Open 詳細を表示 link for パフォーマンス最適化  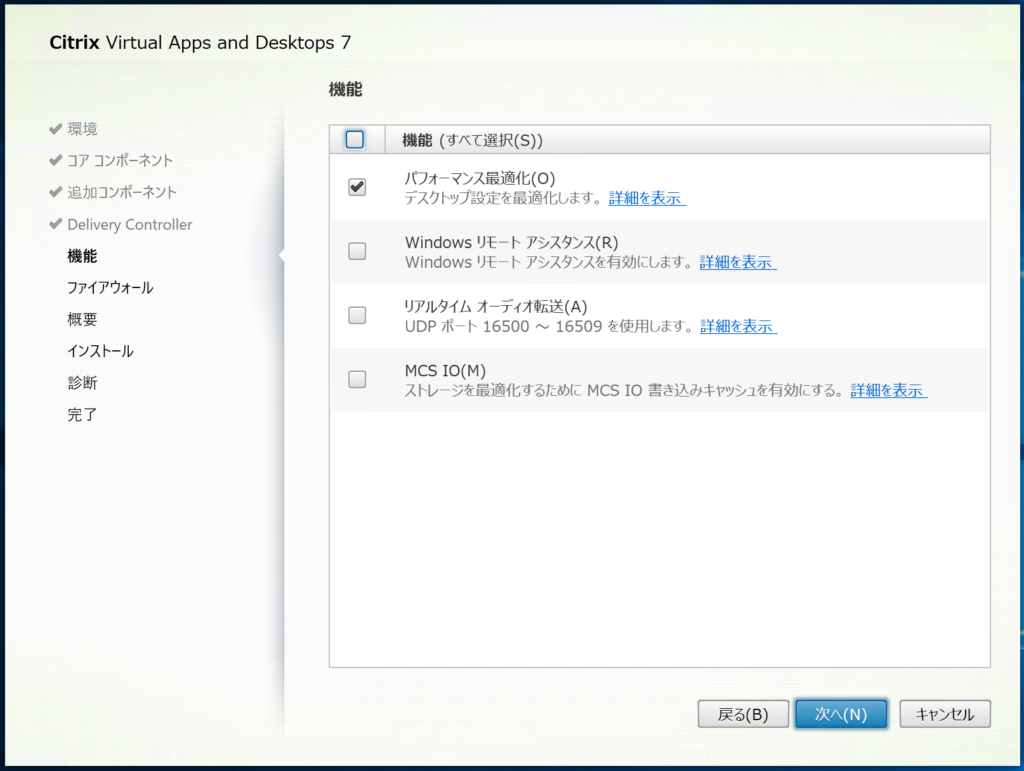coord(647,198)
